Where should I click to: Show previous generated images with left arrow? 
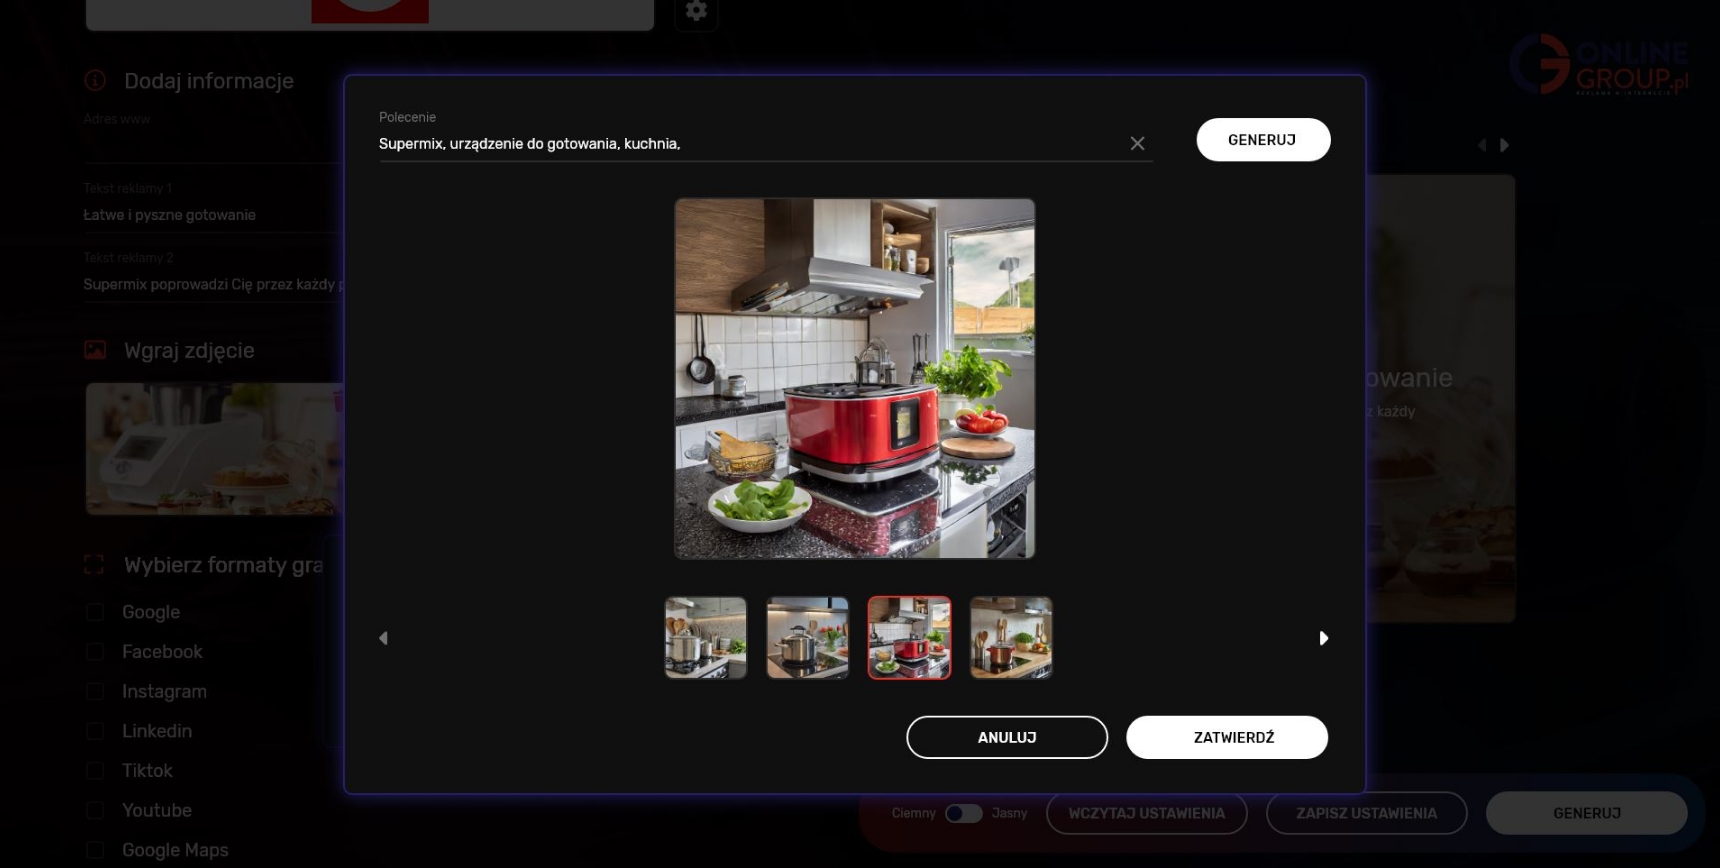[383, 638]
